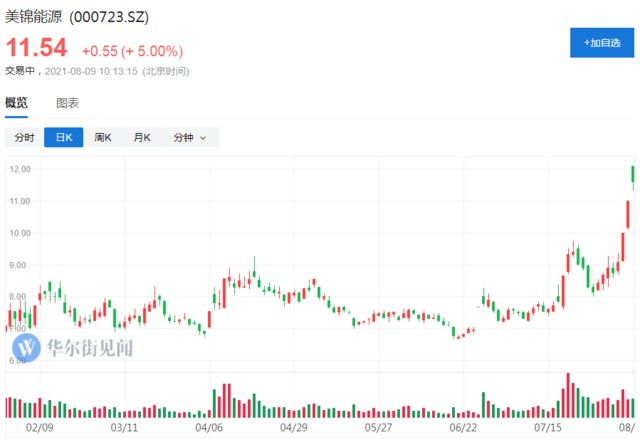Expand the 分钟 minute interval dropdown
The height and width of the screenshot is (442, 640).
coord(189,138)
